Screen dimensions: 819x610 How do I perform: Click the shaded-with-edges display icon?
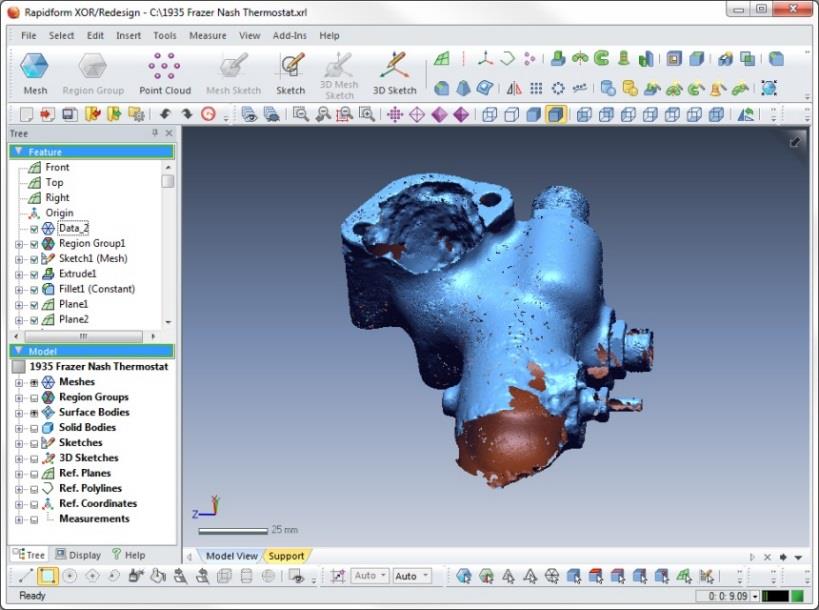[x=555, y=114]
